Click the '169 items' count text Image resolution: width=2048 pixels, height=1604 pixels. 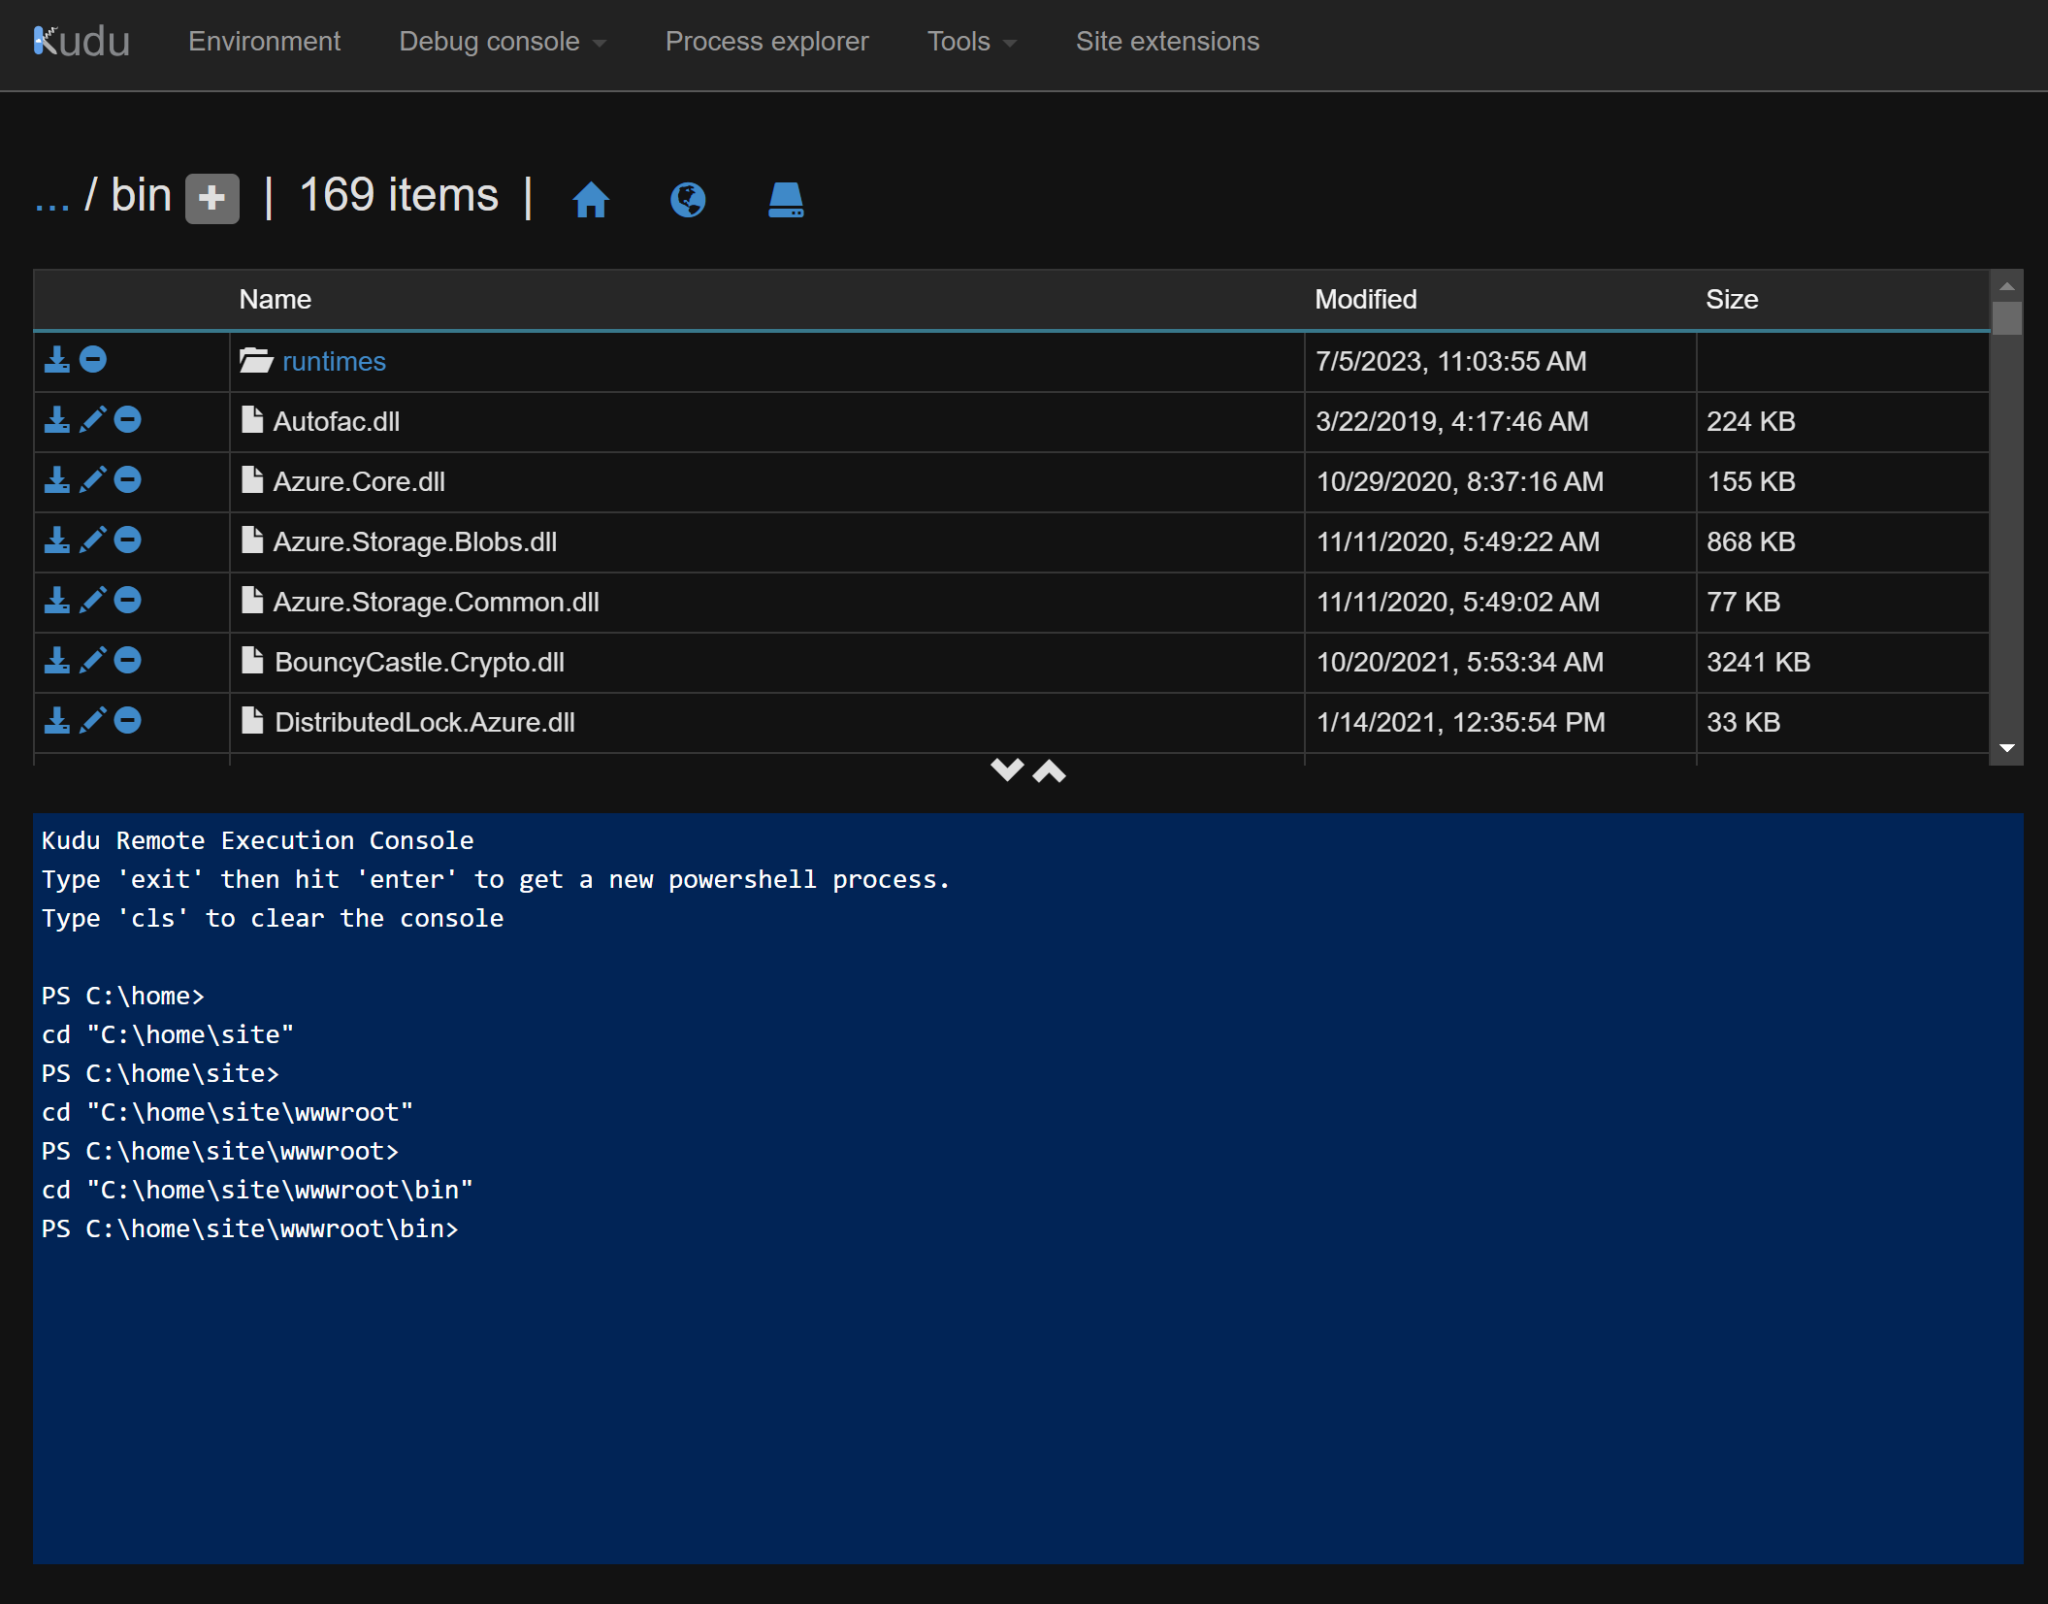click(398, 195)
